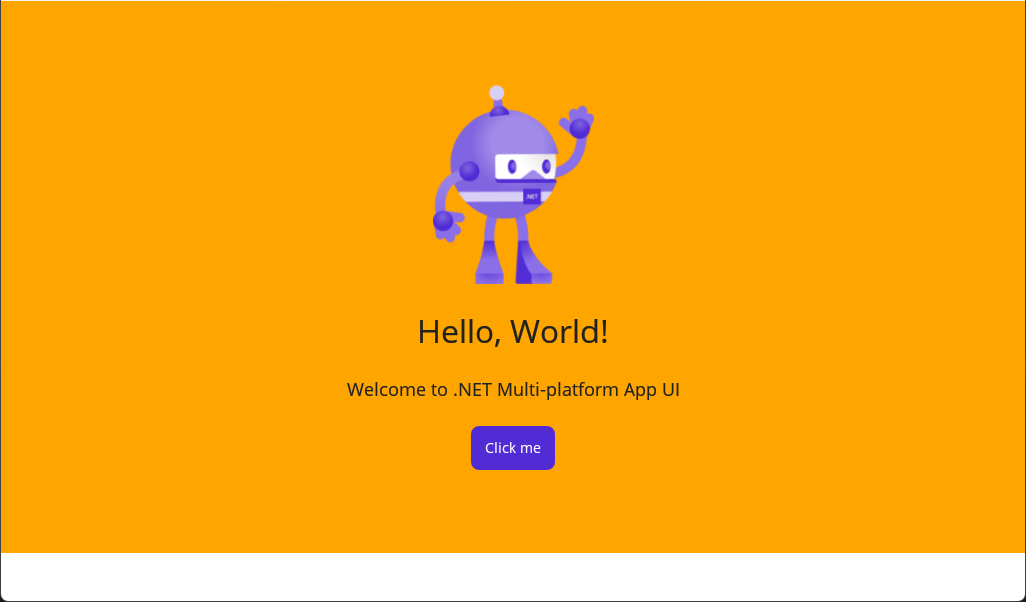Image resolution: width=1026 pixels, height=602 pixels.
Task: Select the "Hello, World!" heading text
Action: tap(513, 331)
